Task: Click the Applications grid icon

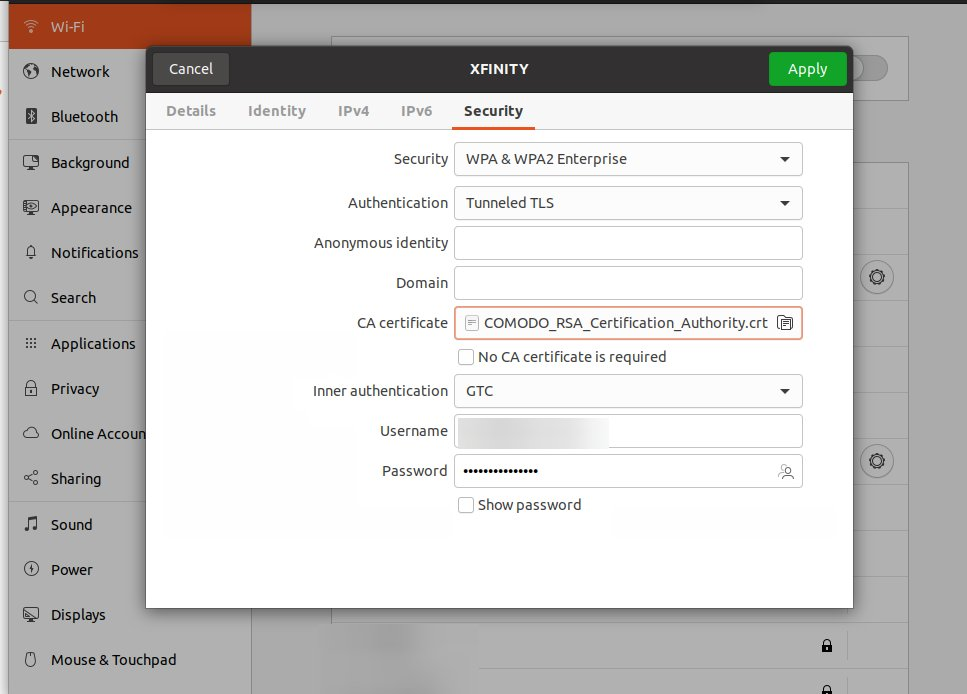Action: [x=31, y=343]
